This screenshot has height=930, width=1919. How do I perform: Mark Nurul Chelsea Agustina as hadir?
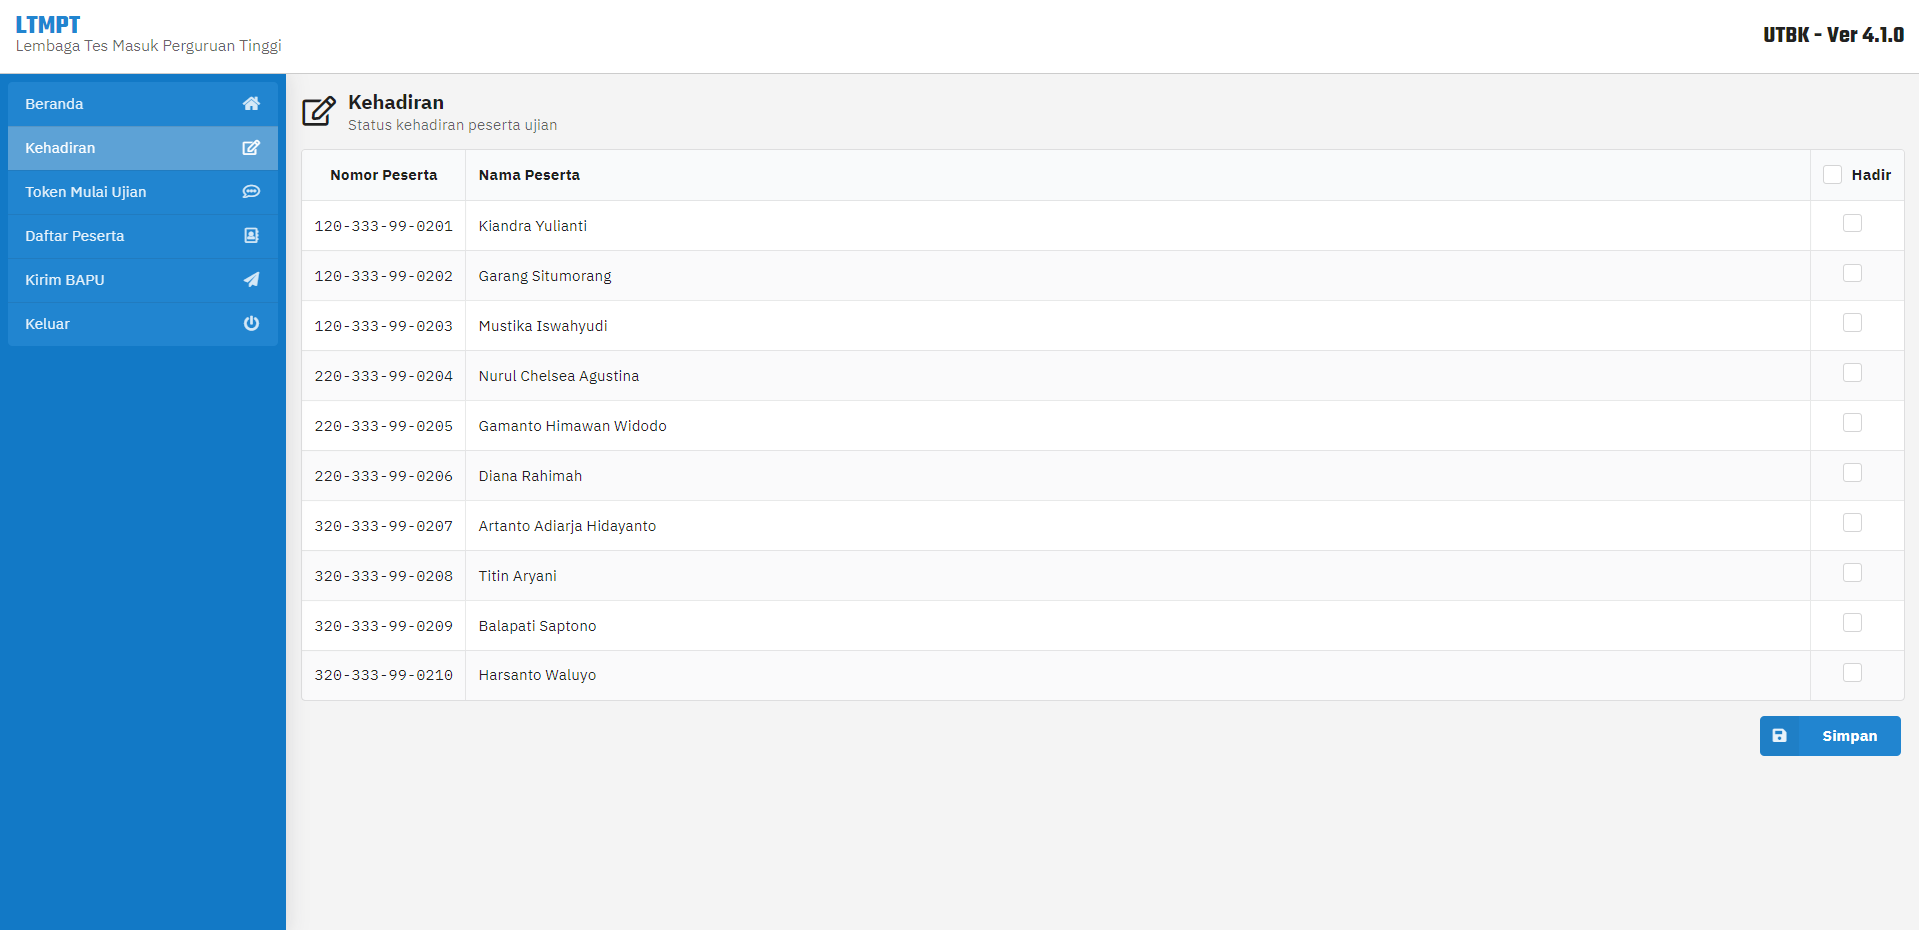point(1852,373)
